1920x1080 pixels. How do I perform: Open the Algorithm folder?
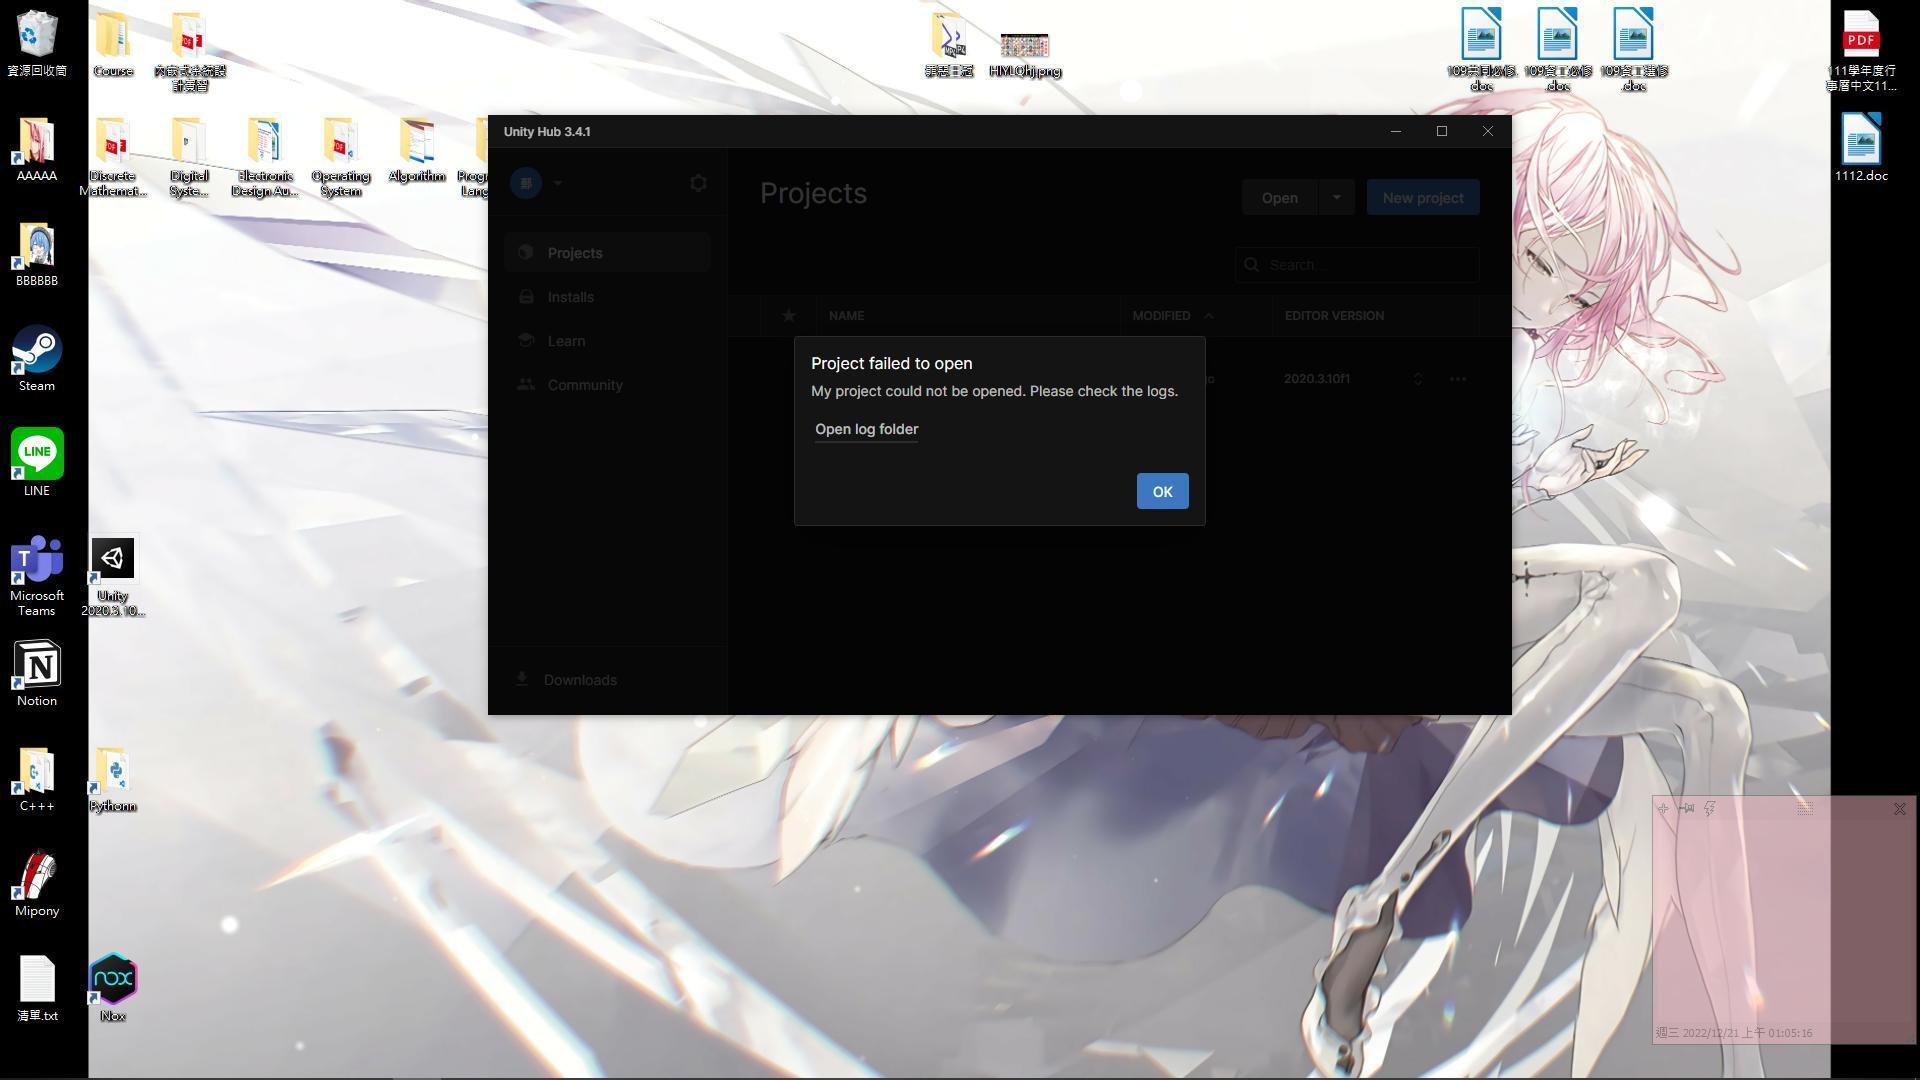click(416, 141)
